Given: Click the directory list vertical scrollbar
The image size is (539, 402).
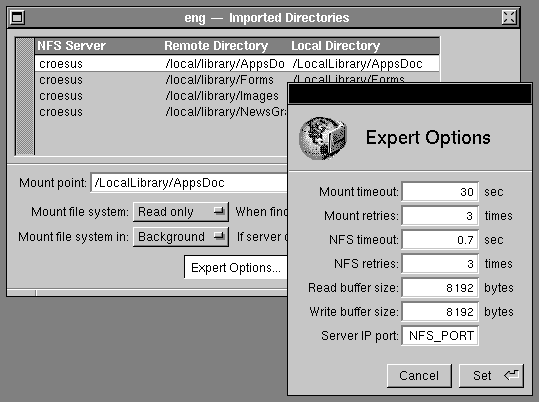Looking at the screenshot, I should 25,96.
